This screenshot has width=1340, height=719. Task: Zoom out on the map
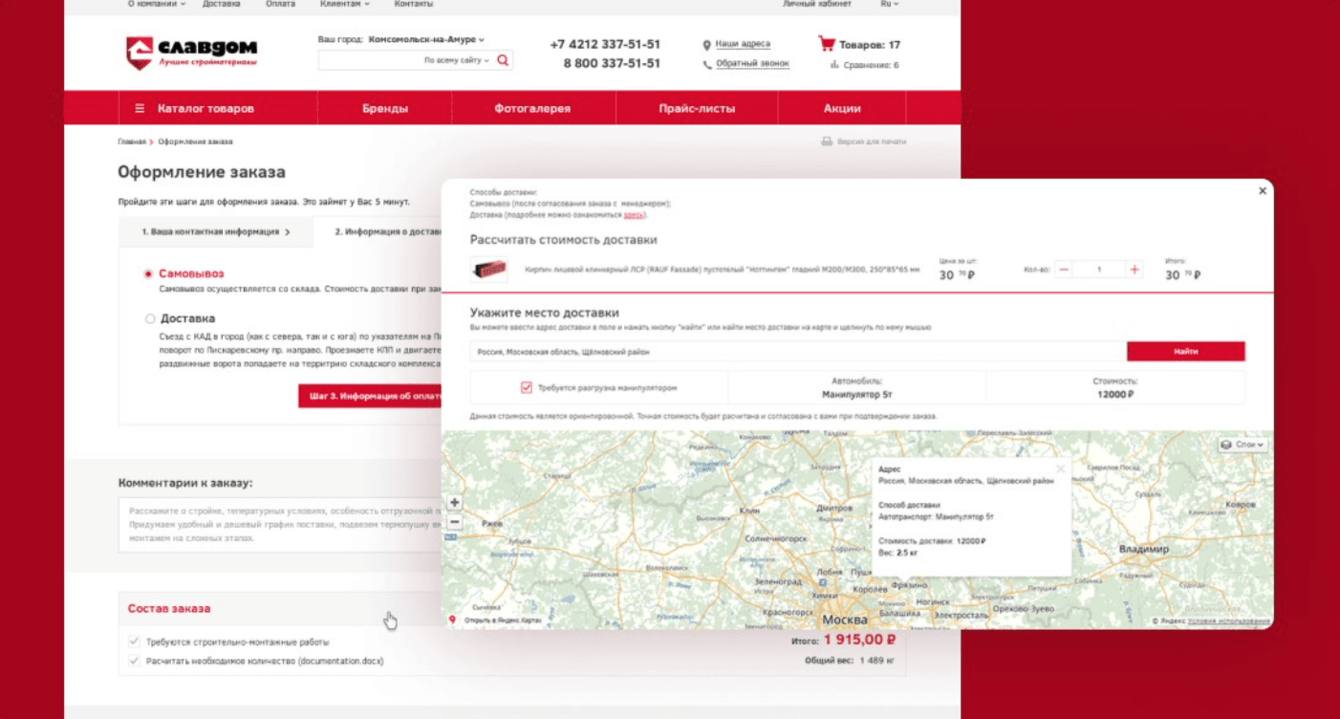[x=454, y=522]
